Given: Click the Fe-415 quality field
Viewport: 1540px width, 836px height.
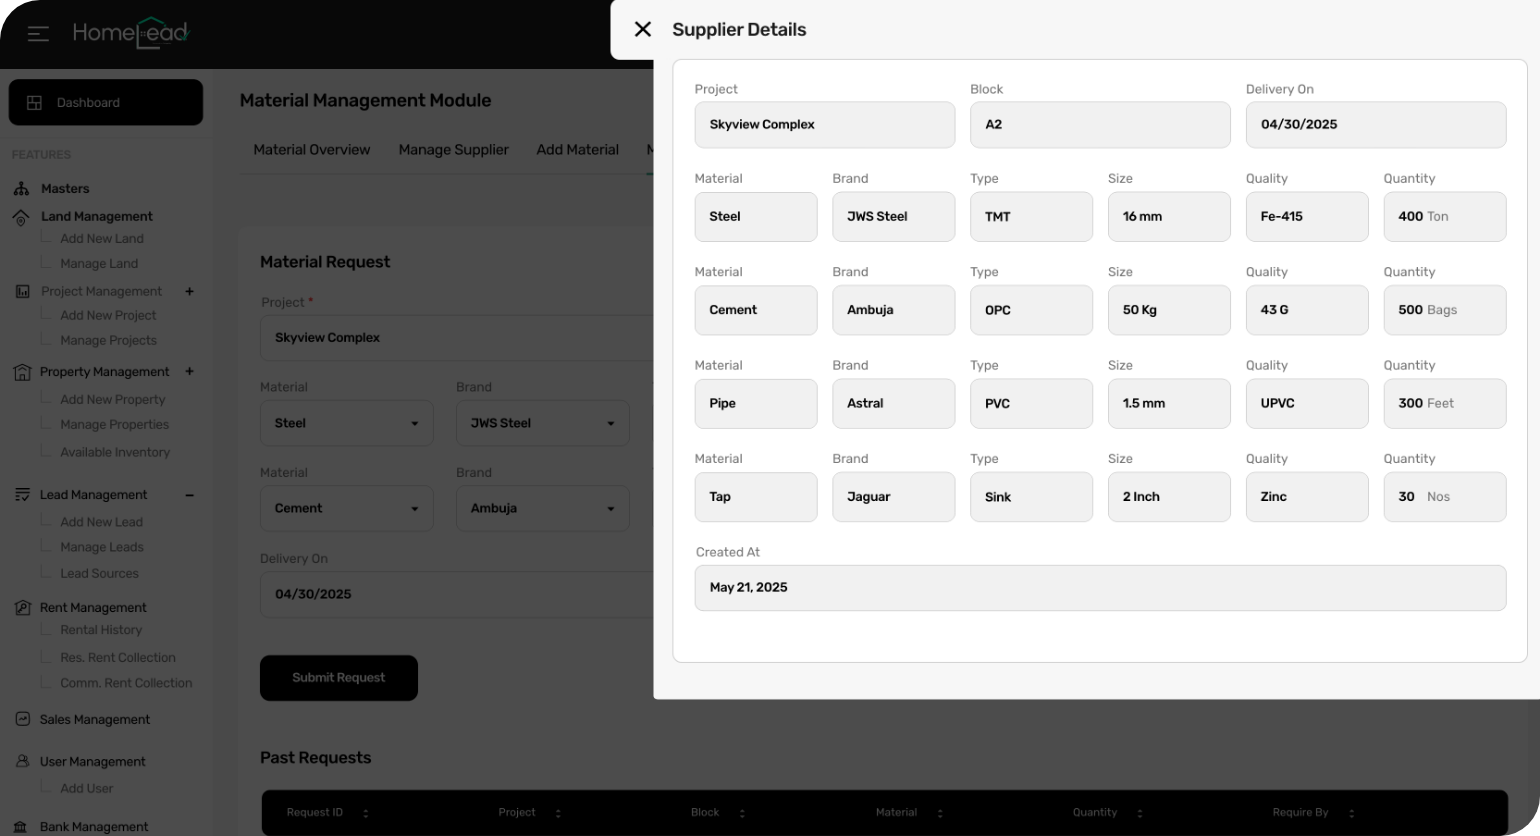Looking at the screenshot, I should point(1307,217).
